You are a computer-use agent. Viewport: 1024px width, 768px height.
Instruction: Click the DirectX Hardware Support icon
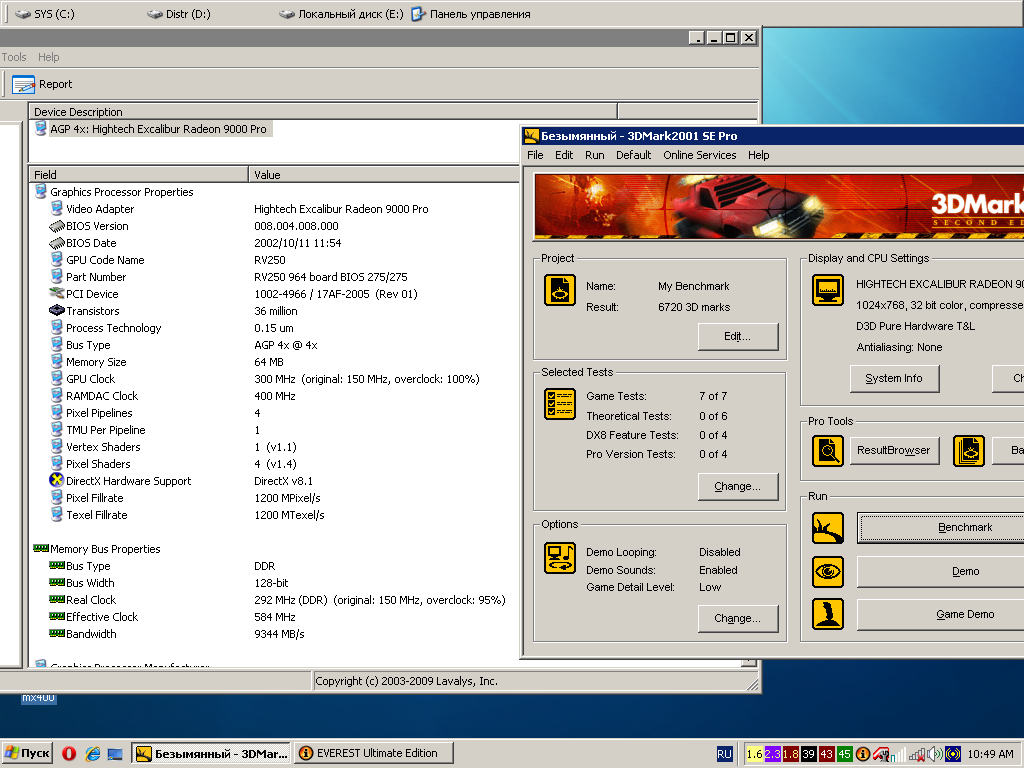(56, 480)
